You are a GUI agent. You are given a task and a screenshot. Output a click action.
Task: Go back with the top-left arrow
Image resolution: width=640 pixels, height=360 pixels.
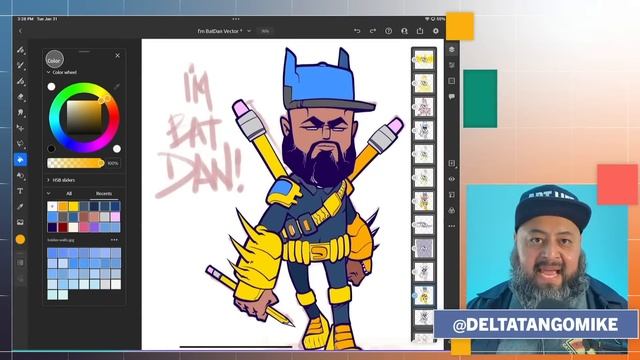(x=20, y=31)
